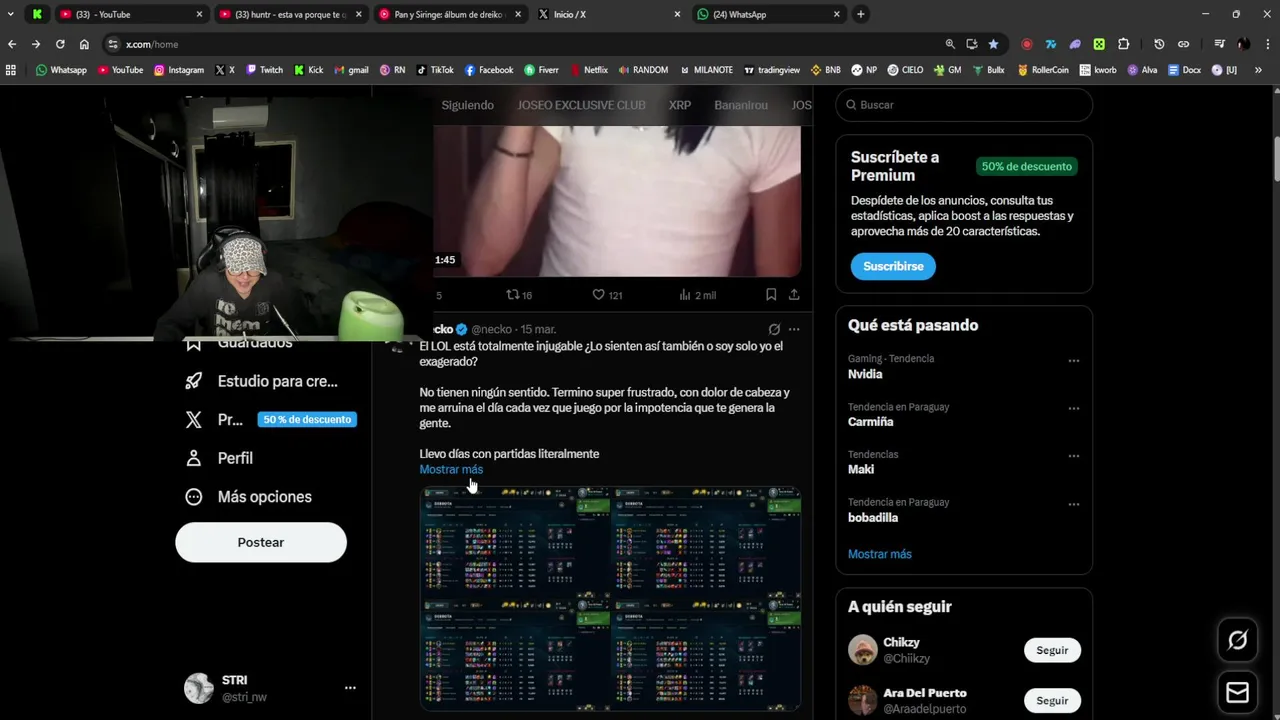This screenshot has width=1280, height=720.
Task: Open tradingview bookmark
Action: pos(771,70)
